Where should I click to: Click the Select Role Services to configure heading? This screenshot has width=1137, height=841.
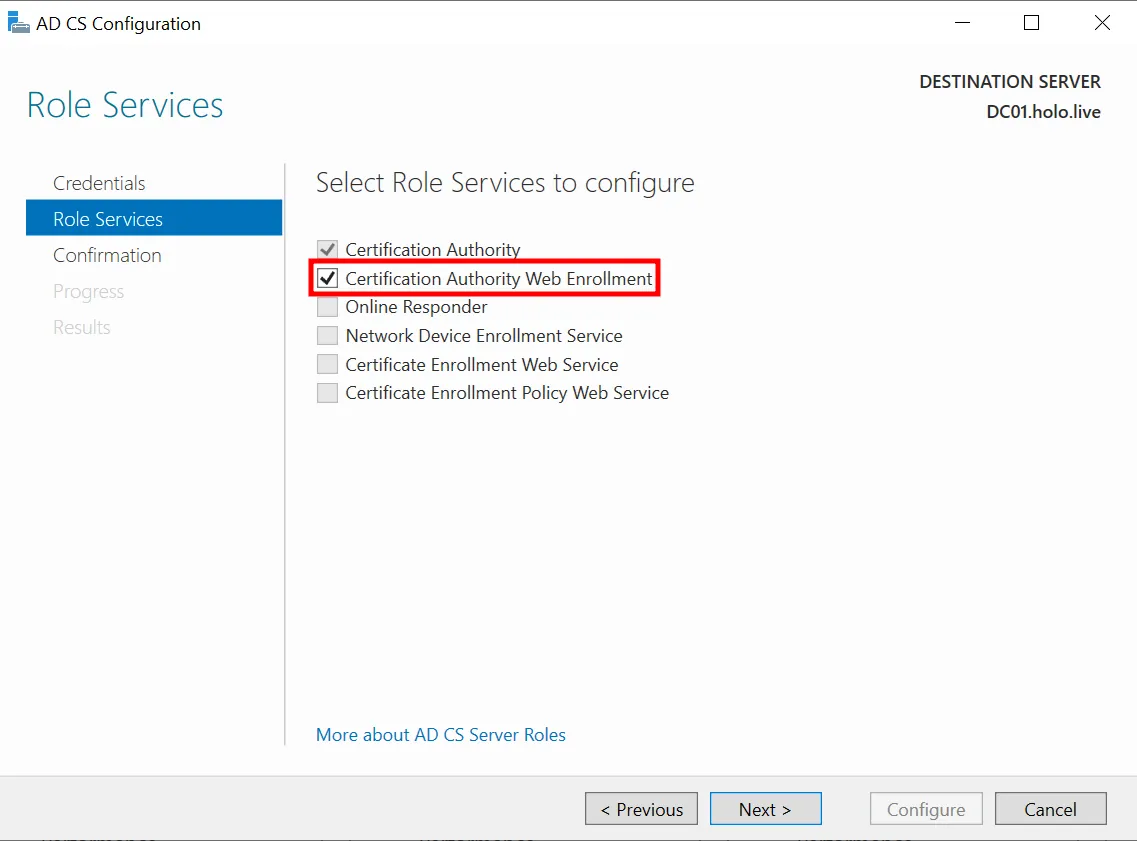click(x=505, y=183)
